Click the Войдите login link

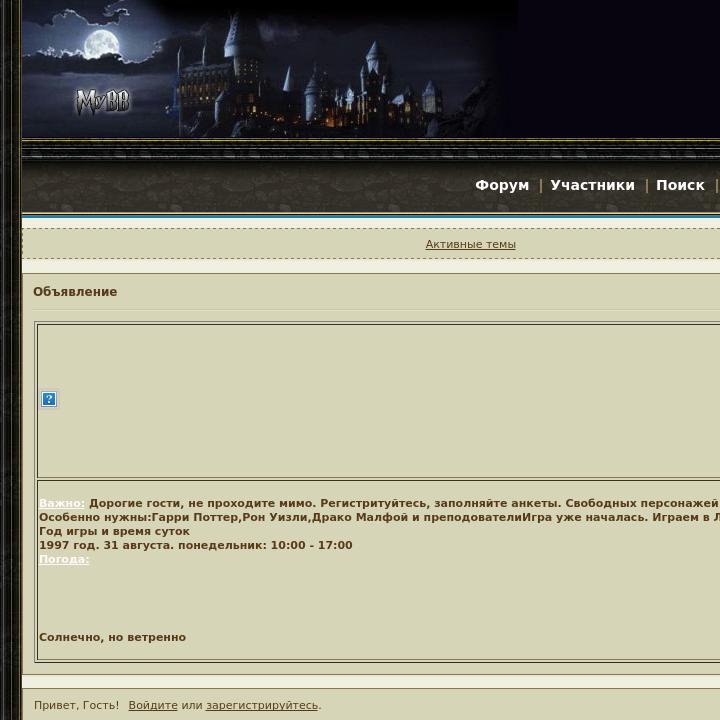(153, 705)
